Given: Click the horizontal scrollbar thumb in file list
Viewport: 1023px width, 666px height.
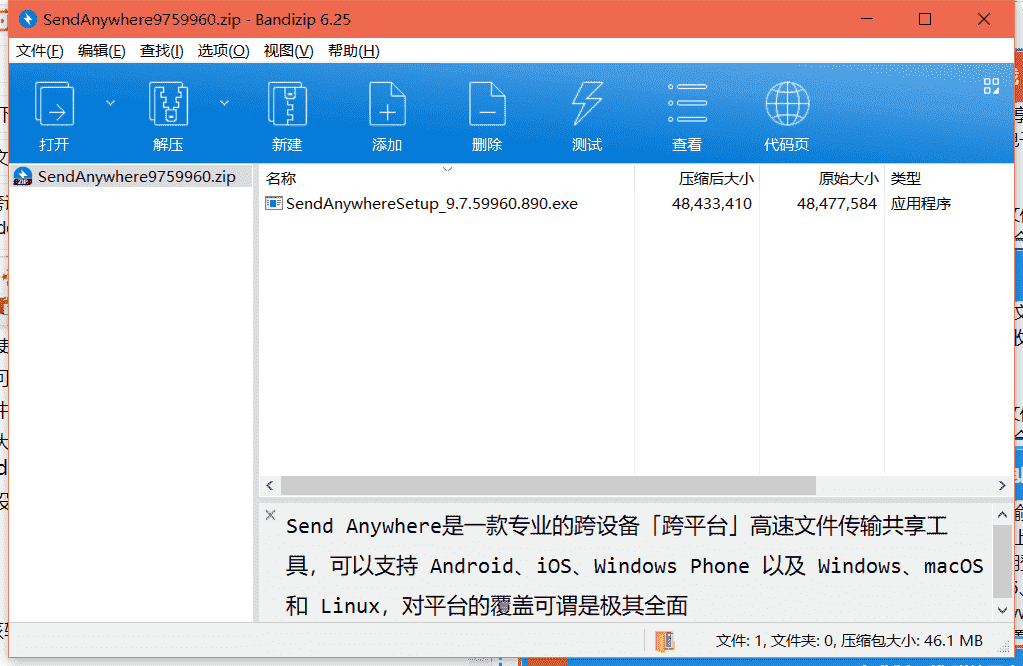Looking at the screenshot, I should click(548, 485).
